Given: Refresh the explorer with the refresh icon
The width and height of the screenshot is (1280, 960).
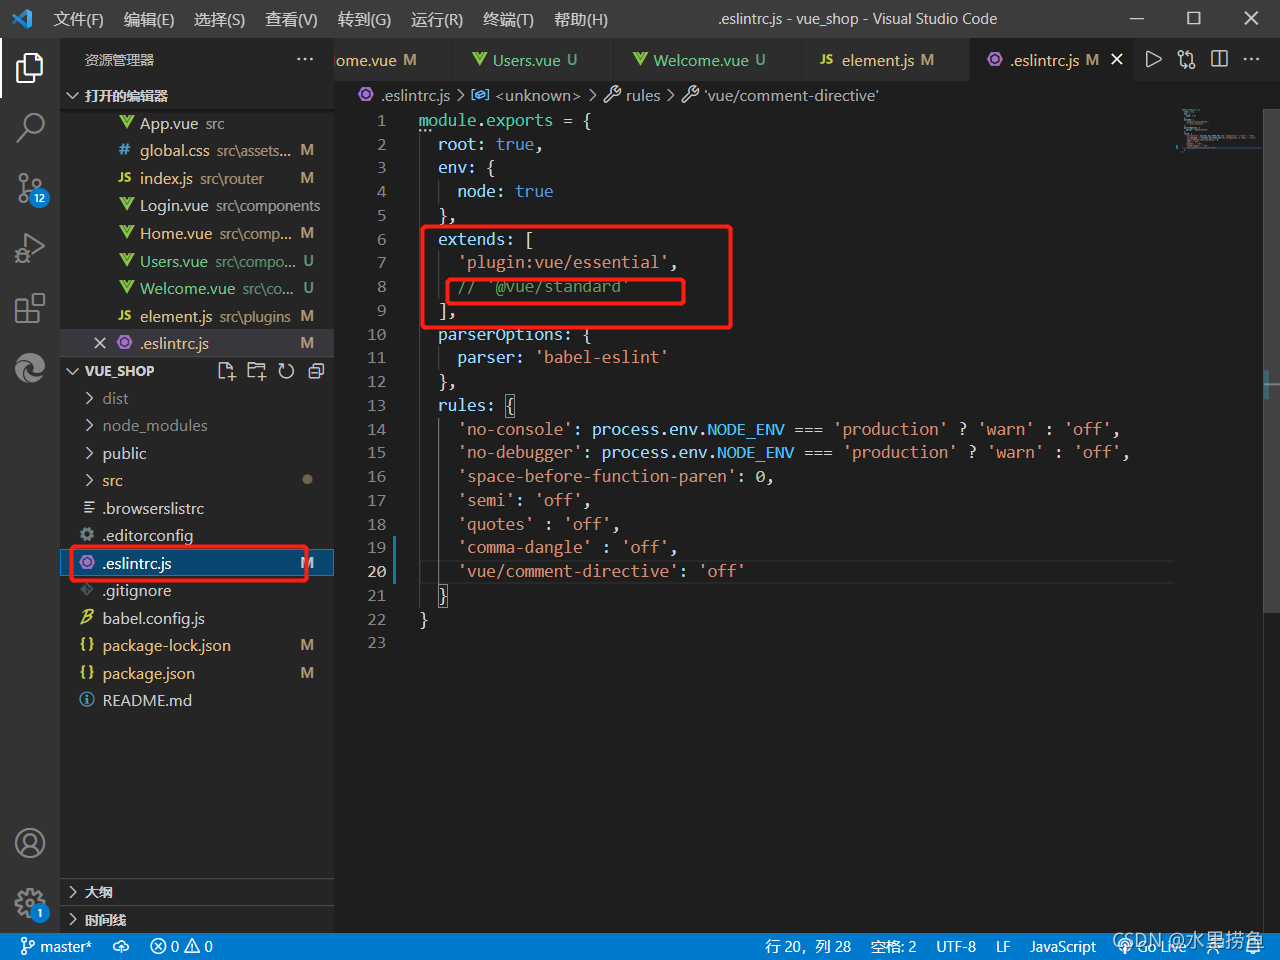Looking at the screenshot, I should 287,370.
